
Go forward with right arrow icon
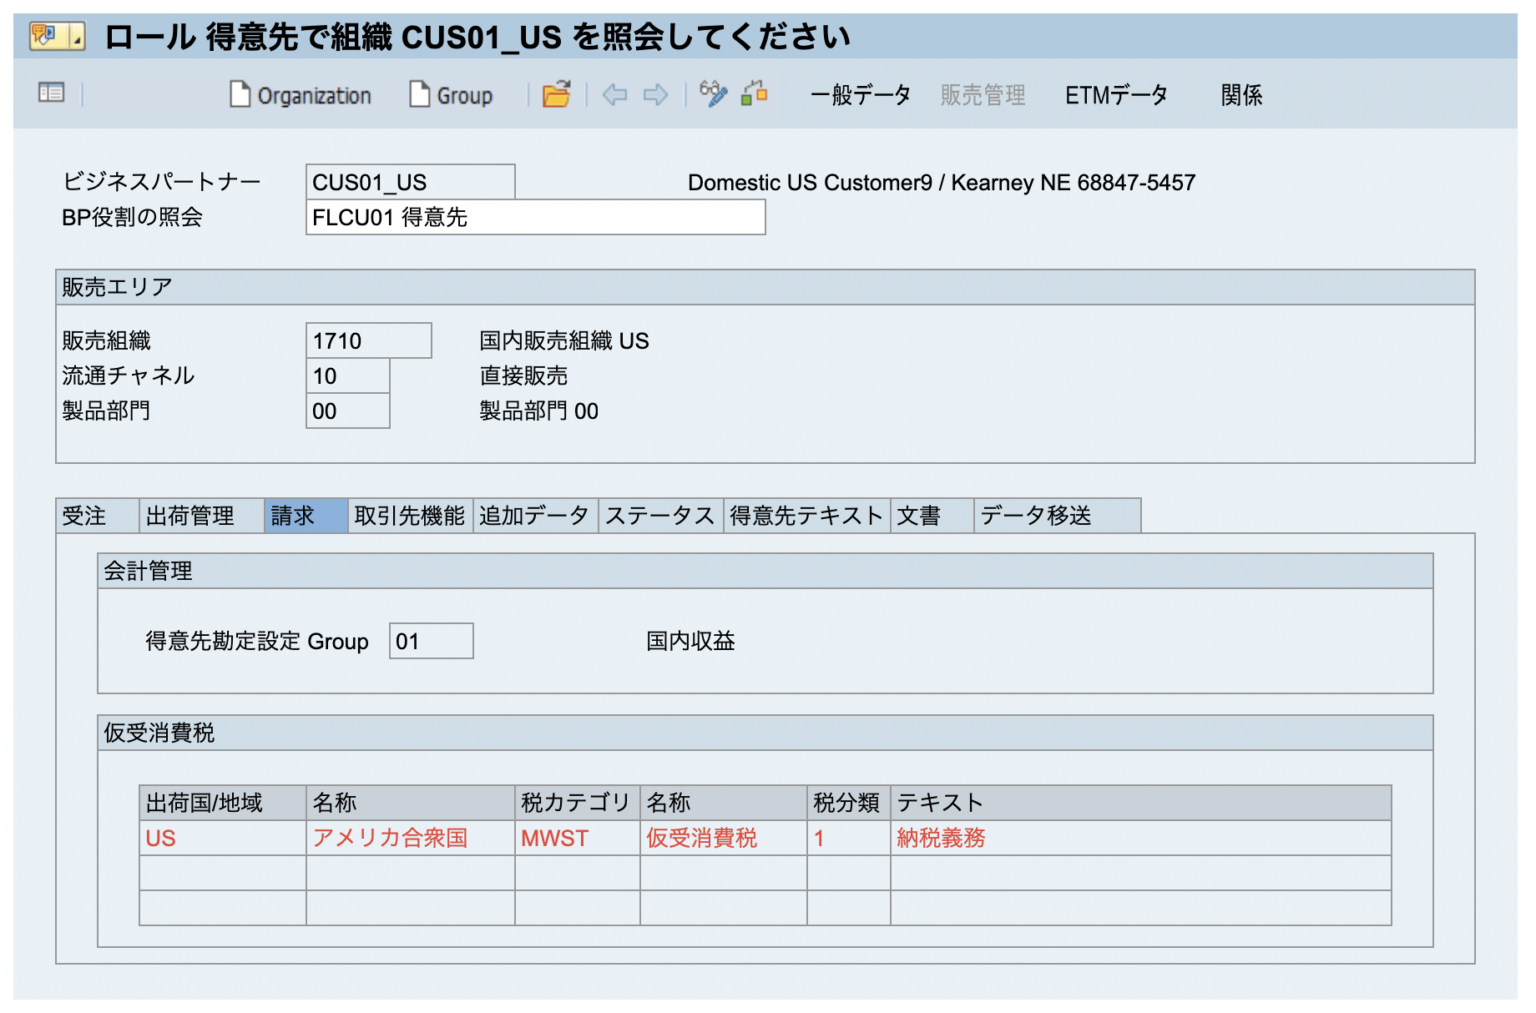[x=656, y=95]
